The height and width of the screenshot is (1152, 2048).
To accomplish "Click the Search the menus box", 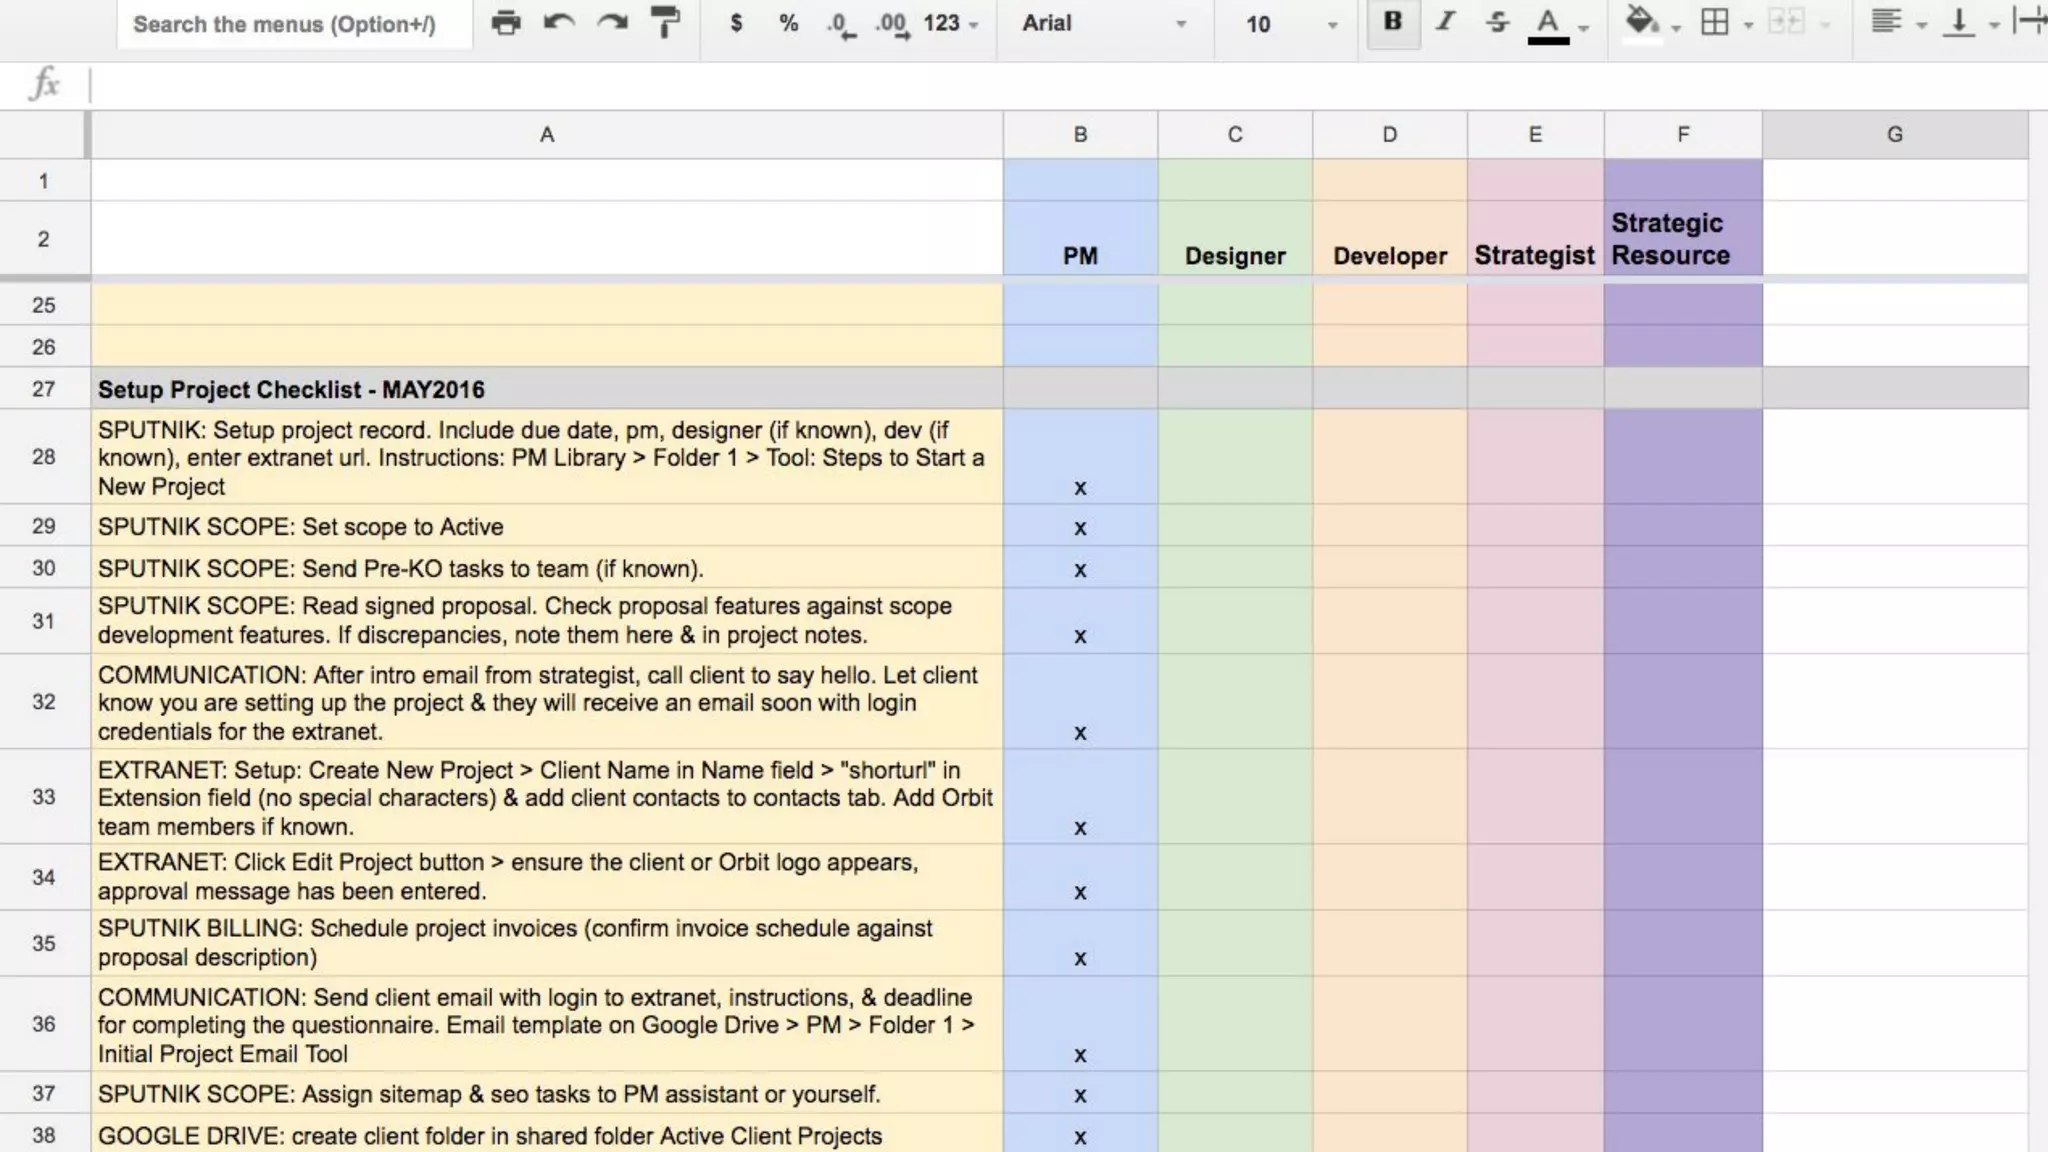I will [x=285, y=24].
